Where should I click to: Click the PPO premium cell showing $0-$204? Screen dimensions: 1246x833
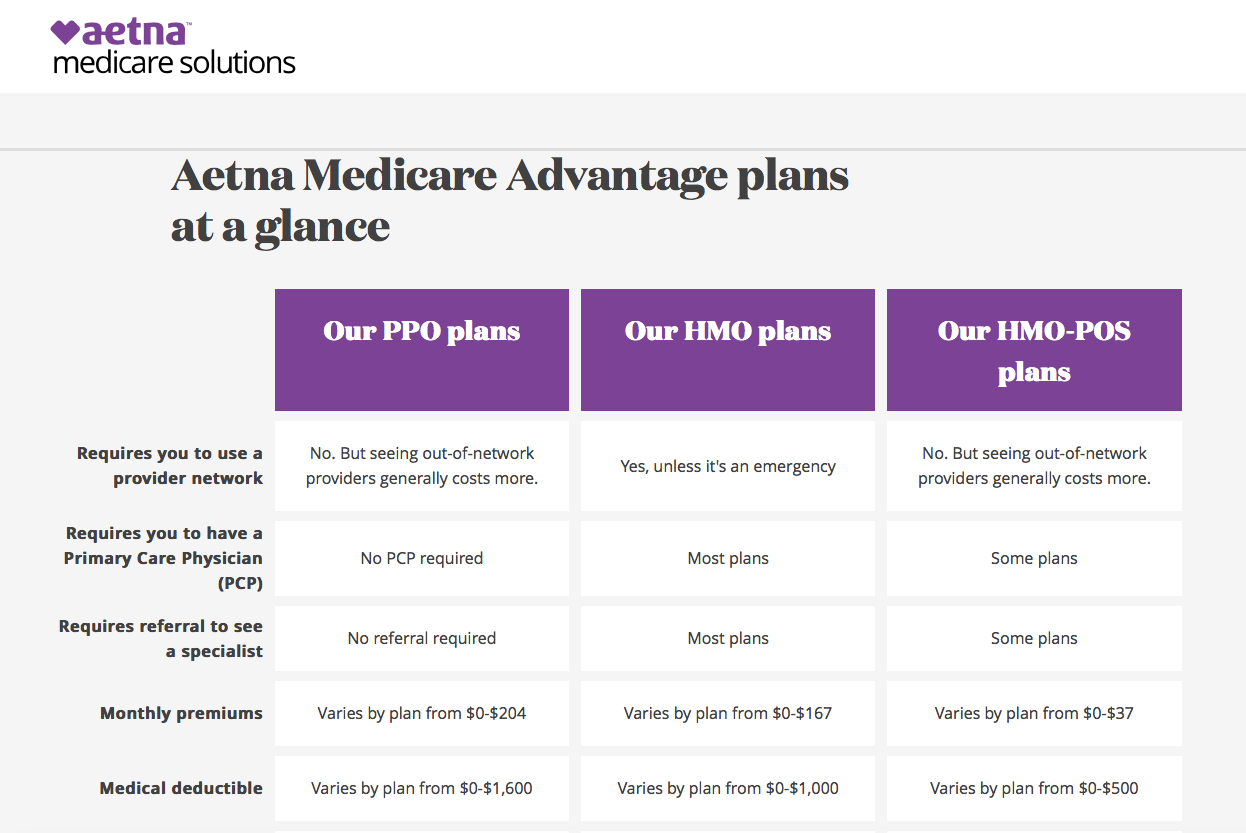click(x=421, y=713)
